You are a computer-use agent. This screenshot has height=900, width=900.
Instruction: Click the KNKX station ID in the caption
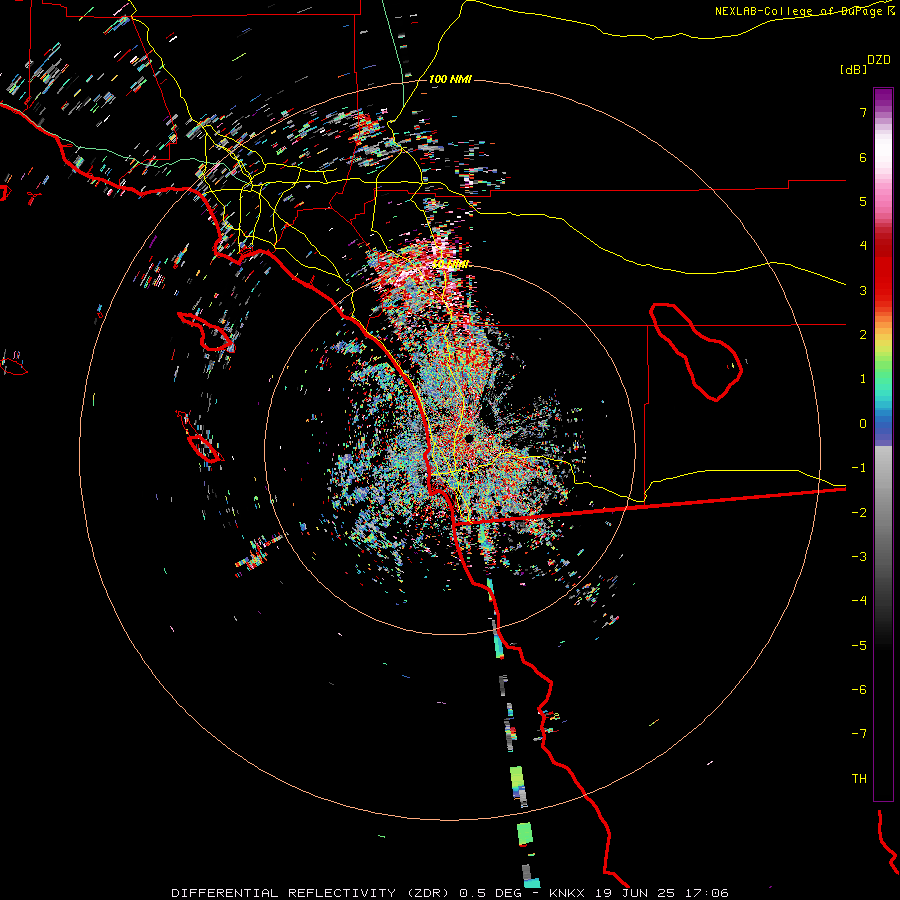pyautogui.click(x=567, y=893)
